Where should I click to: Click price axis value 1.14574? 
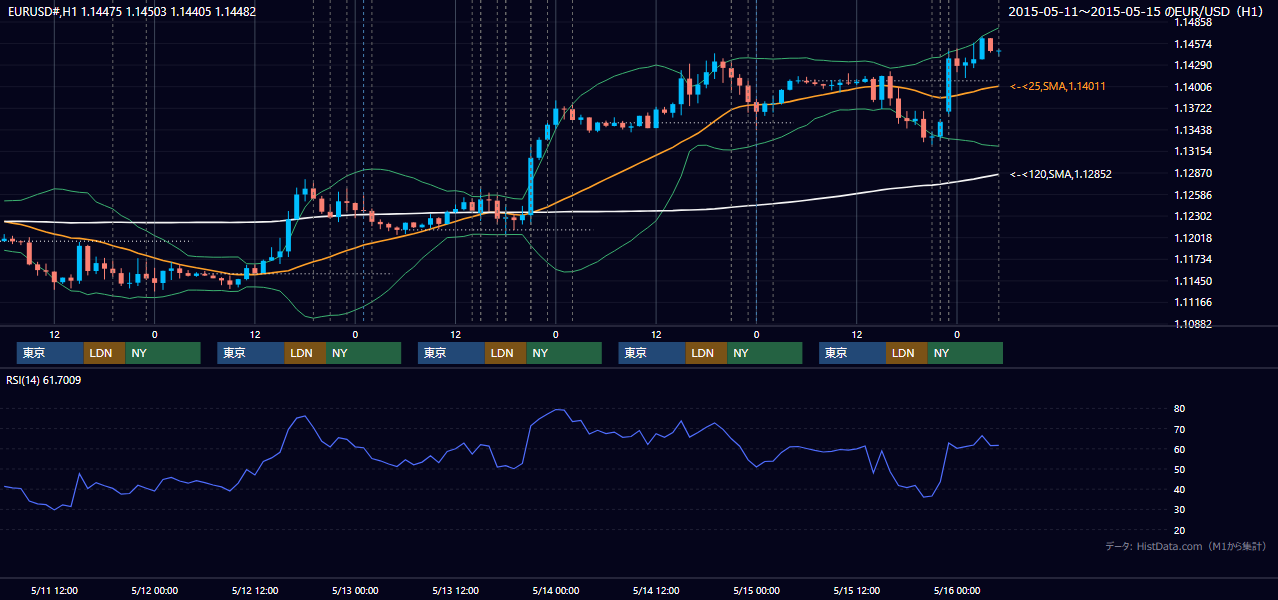pos(1193,44)
